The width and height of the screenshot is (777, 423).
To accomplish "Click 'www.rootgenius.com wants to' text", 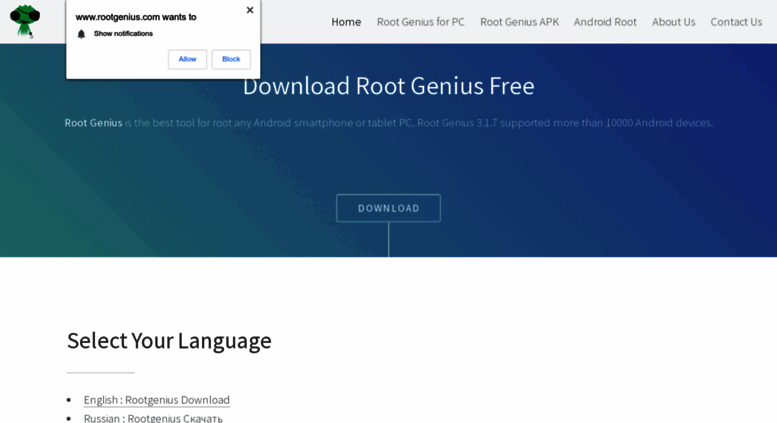I will 136,17.
